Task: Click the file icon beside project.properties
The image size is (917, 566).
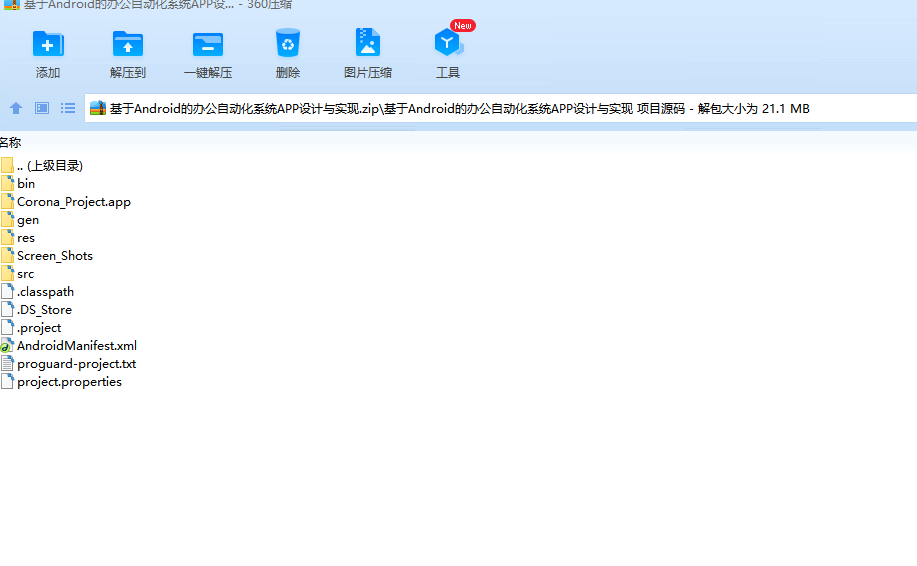Action: pyautogui.click(x=7, y=381)
